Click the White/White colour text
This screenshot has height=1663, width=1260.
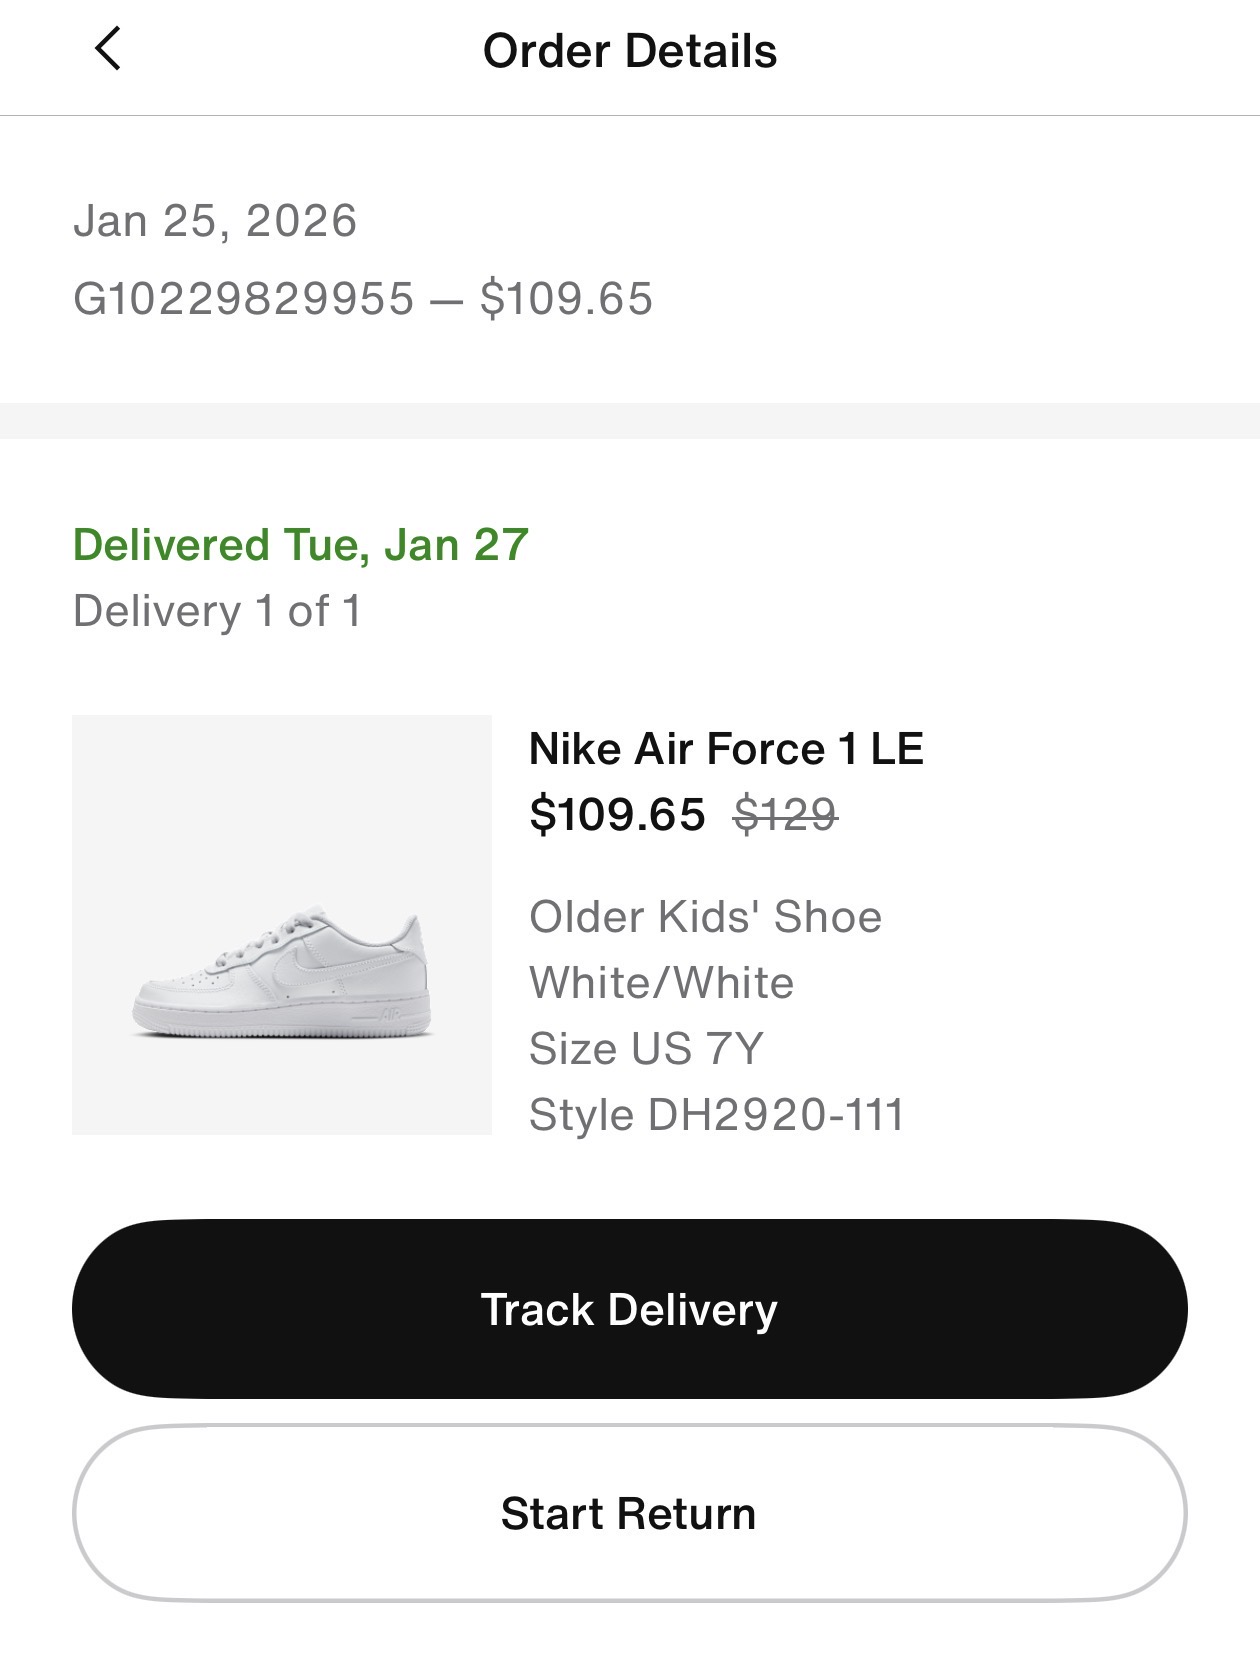click(661, 983)
